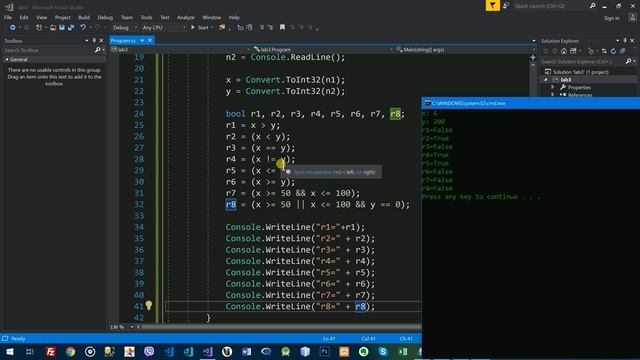Open the Debug menu
This screenshot has height=360, width=640.
click(x=105, y=18)
